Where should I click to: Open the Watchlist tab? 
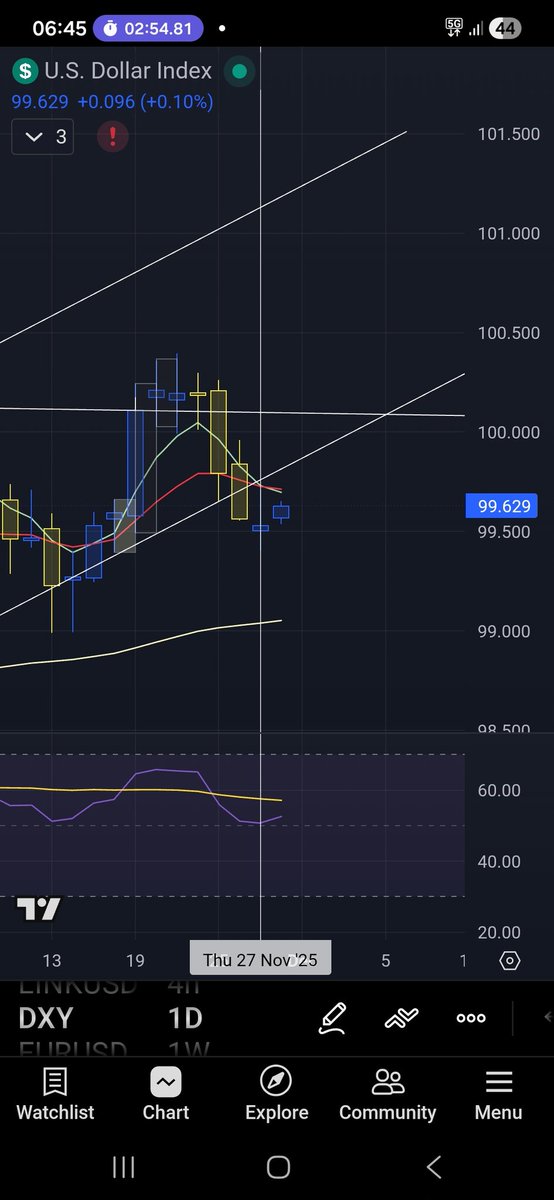point(55,1093)
